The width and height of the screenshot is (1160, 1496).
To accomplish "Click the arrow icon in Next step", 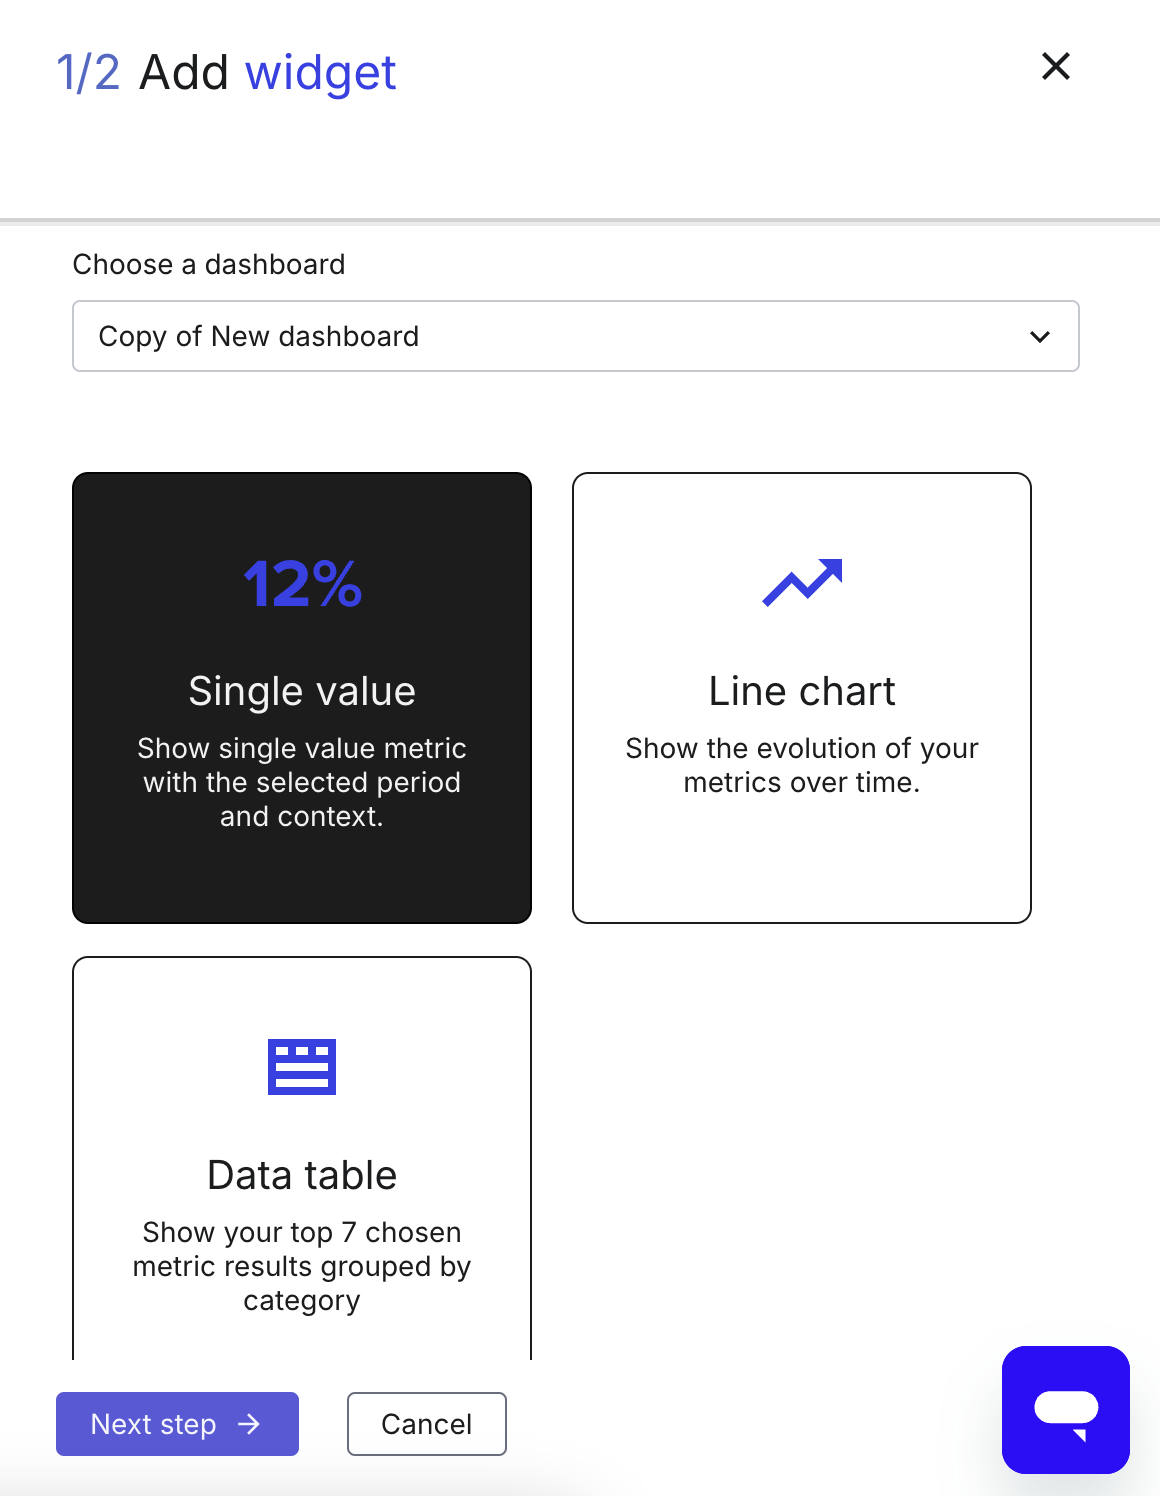I will point(249,1424).
